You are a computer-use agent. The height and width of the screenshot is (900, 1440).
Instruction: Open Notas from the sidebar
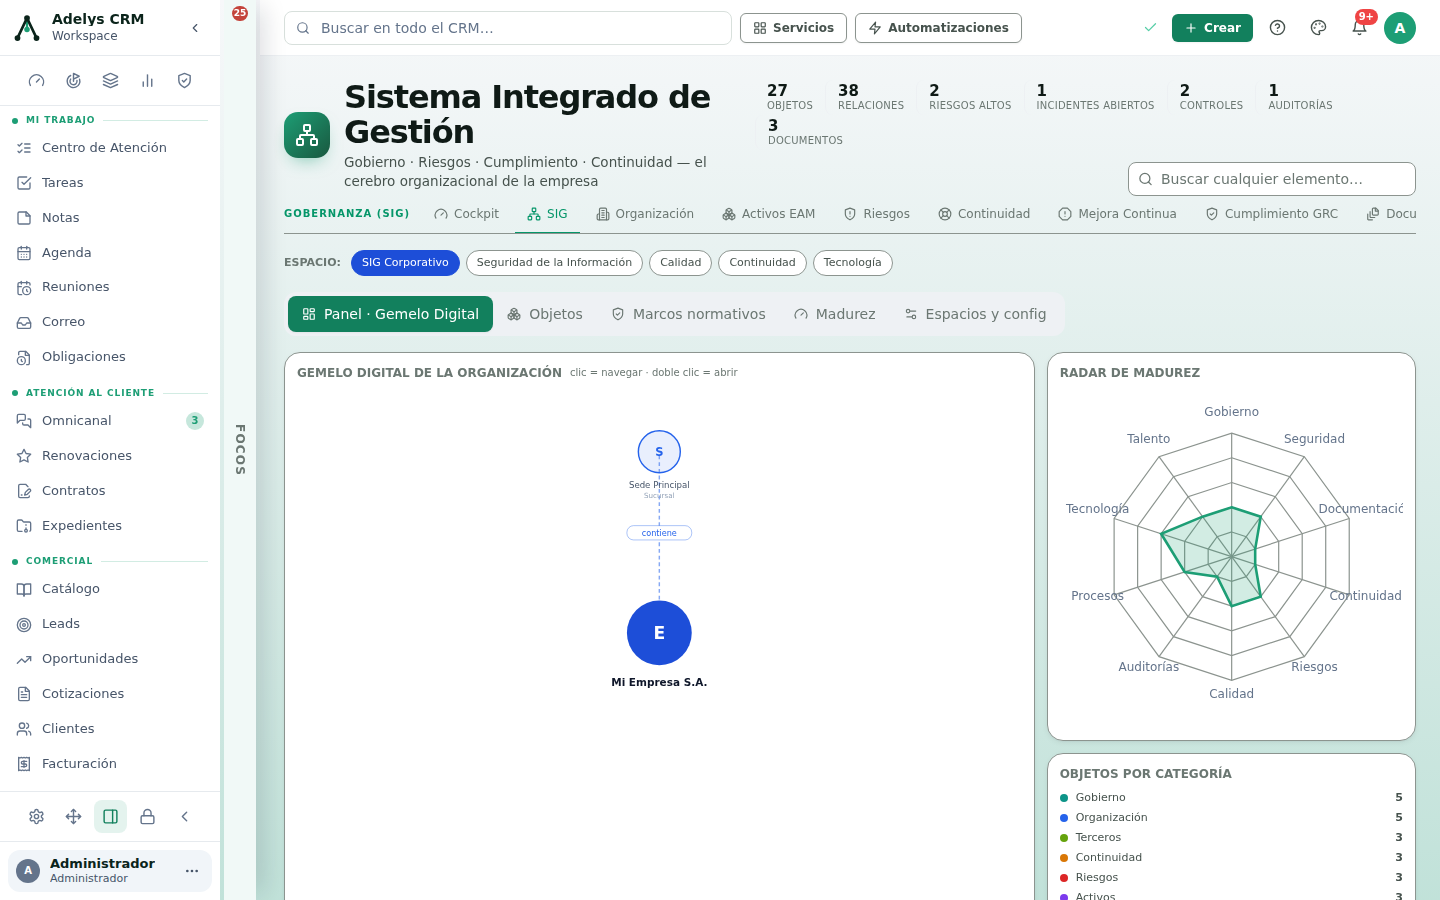coord(110,218)
